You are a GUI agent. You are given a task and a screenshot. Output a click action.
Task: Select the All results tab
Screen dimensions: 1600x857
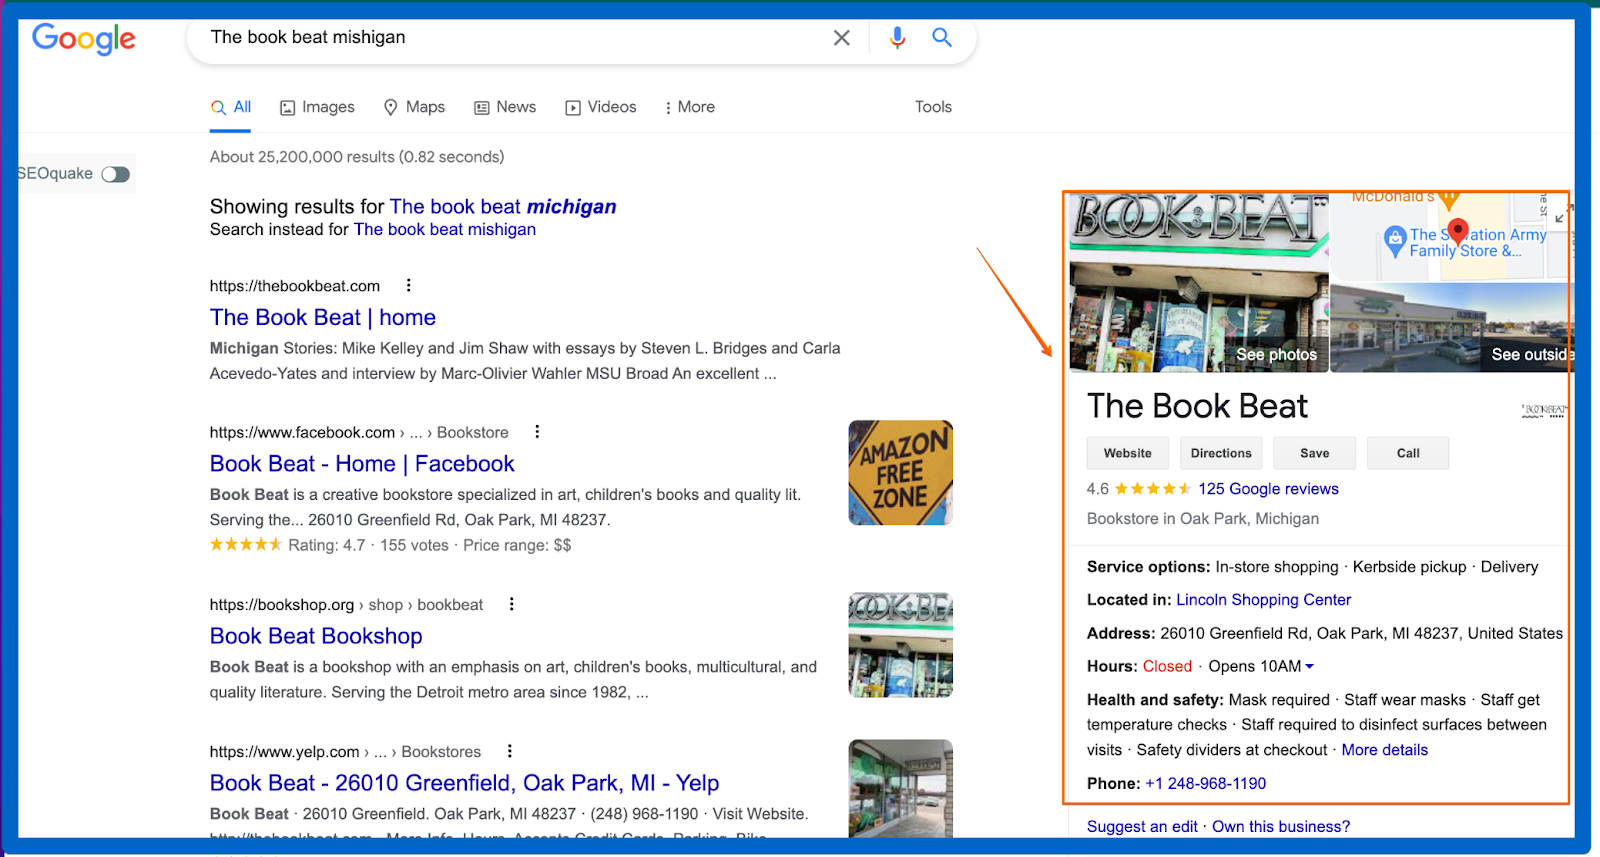click(x=231, y=107)
